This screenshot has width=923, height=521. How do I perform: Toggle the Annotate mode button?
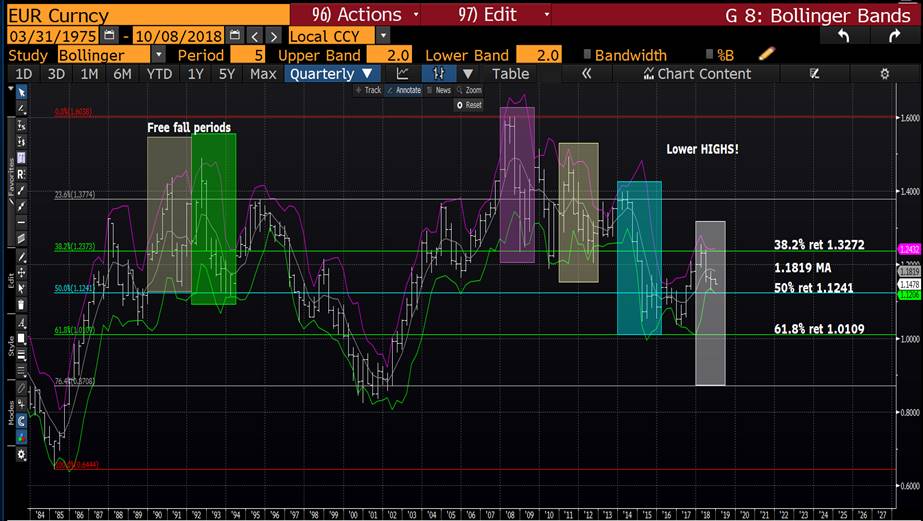click(403, 90)
